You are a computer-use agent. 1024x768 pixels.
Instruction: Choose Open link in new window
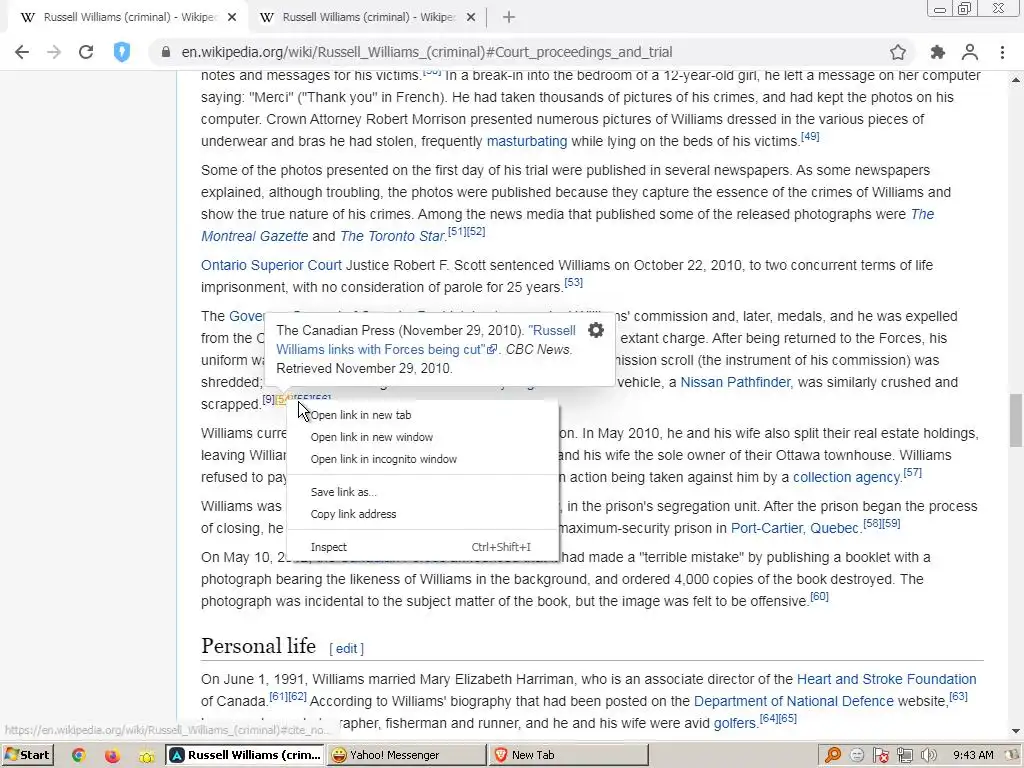pos(423,438)
